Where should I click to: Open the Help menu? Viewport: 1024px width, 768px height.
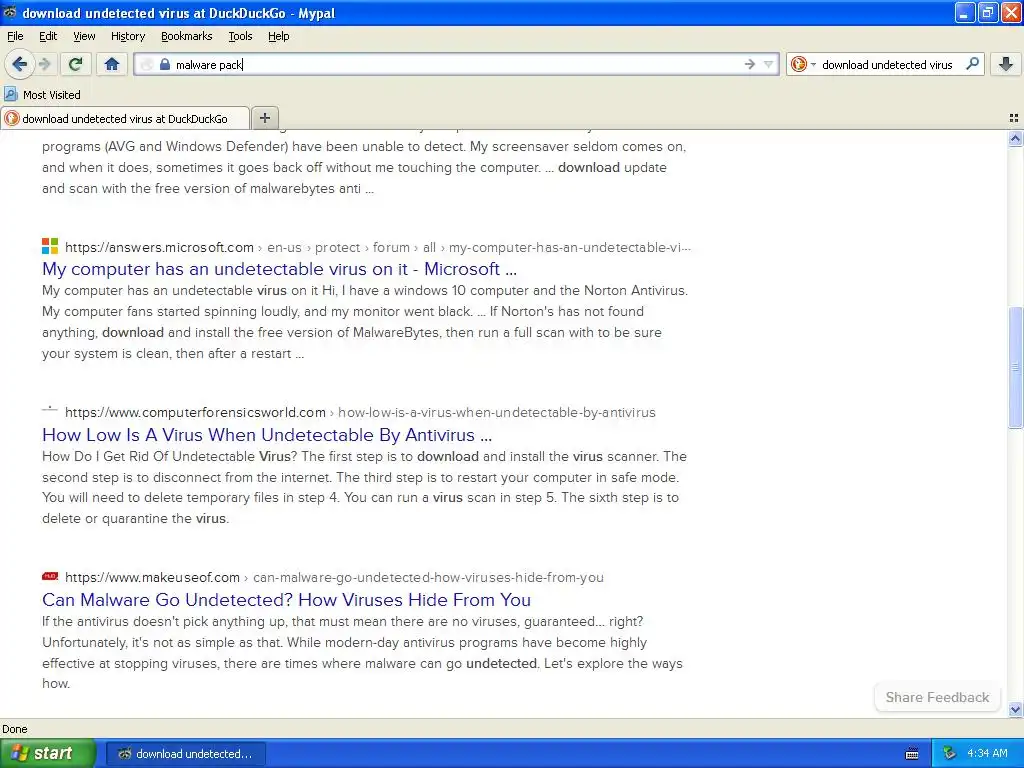point(278,36)
